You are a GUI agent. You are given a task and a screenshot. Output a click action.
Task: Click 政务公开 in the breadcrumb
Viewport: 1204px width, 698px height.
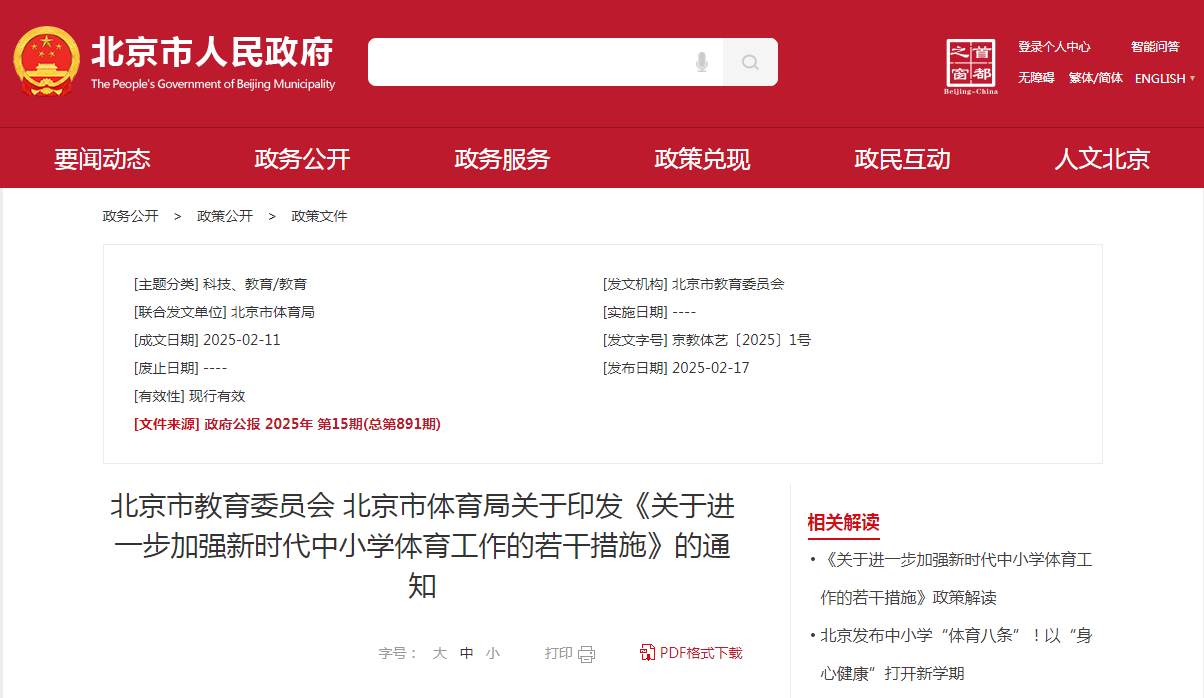click(130, 216)
